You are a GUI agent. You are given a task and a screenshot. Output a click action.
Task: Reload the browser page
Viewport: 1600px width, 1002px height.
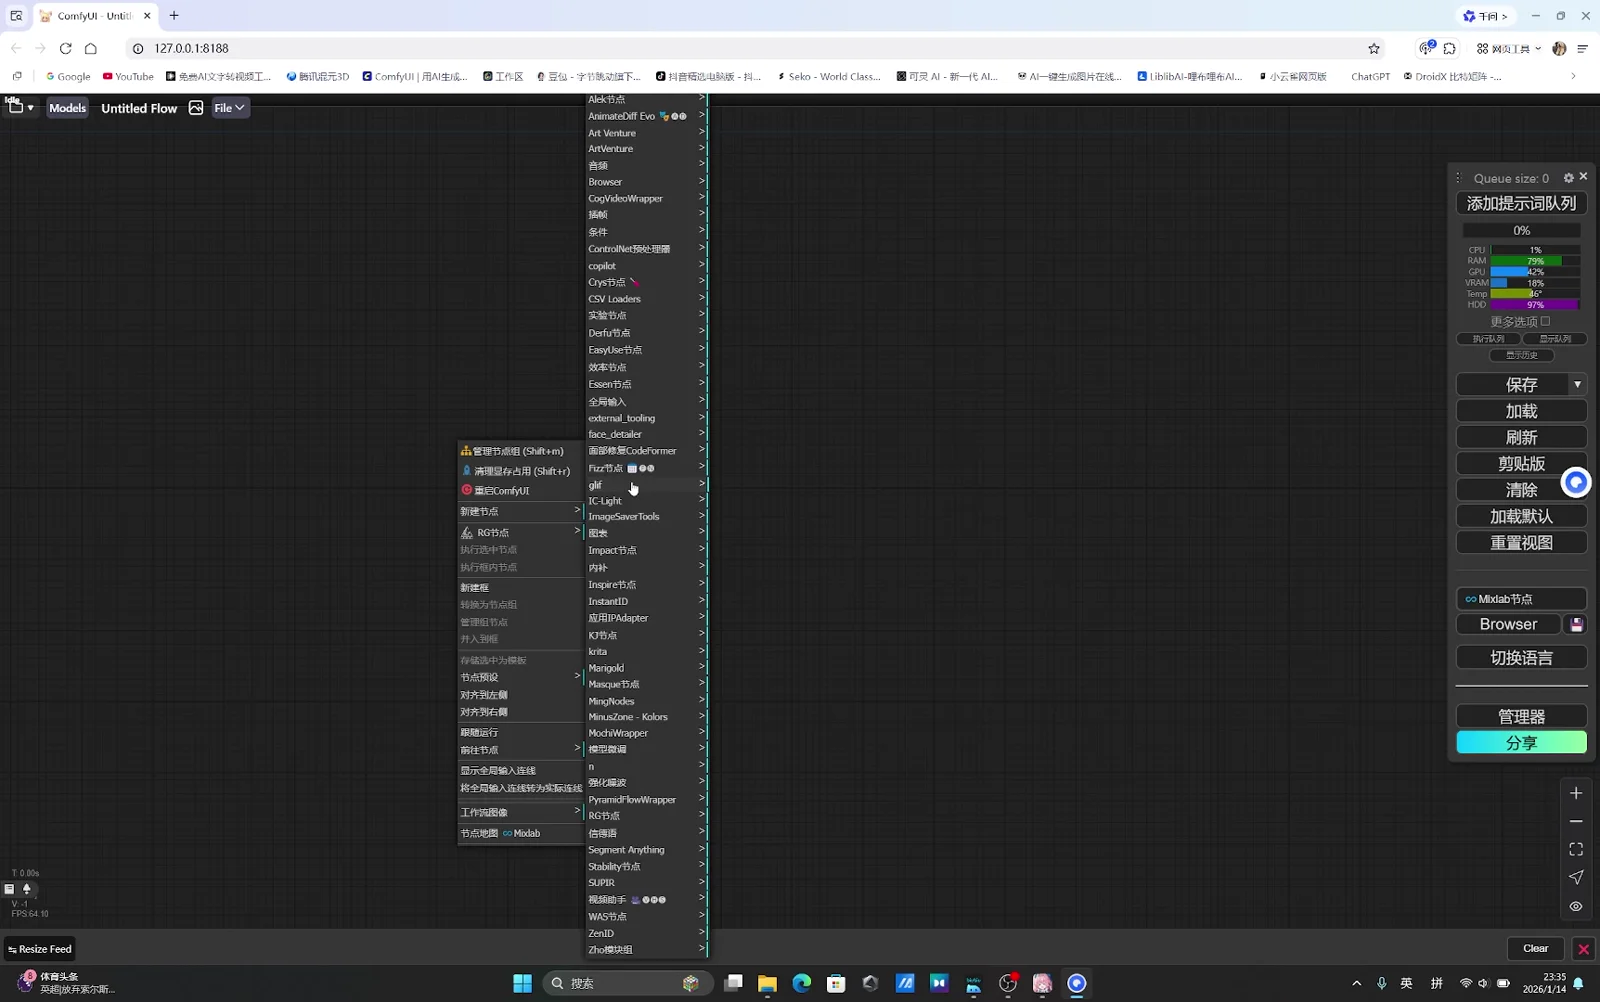point(65,48)
